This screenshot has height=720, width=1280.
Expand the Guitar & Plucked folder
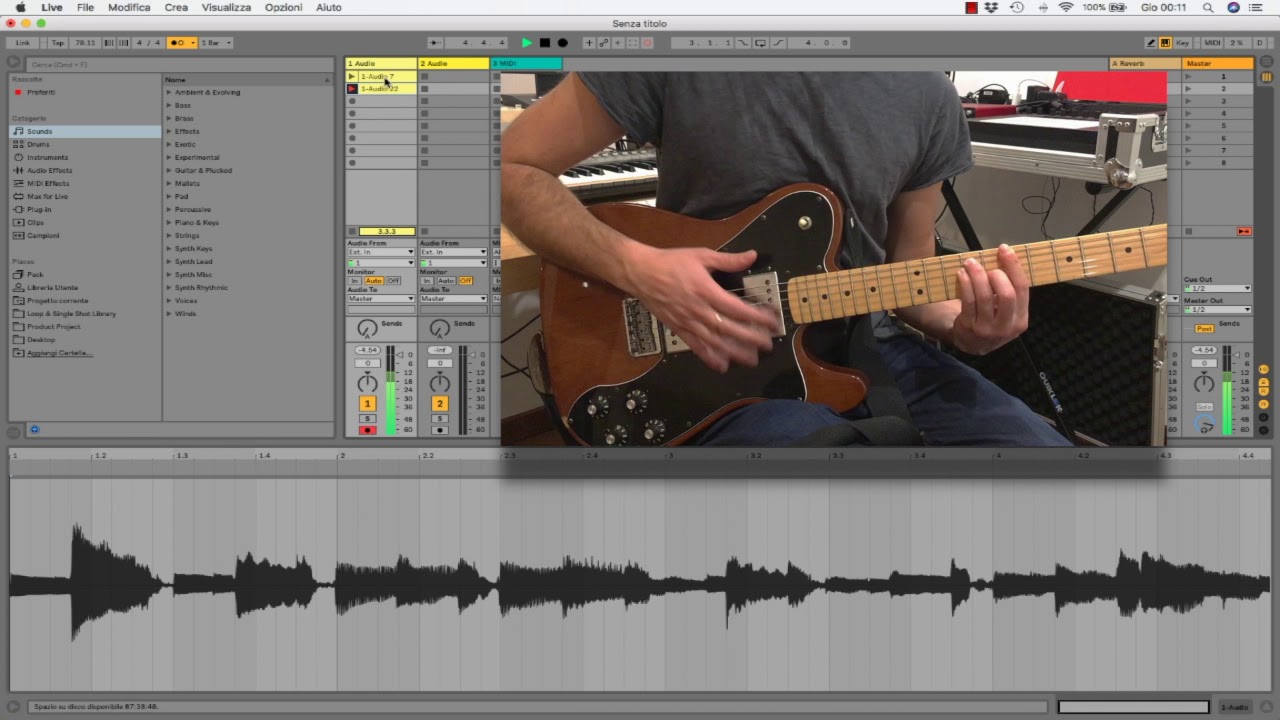tap(169, 170)
